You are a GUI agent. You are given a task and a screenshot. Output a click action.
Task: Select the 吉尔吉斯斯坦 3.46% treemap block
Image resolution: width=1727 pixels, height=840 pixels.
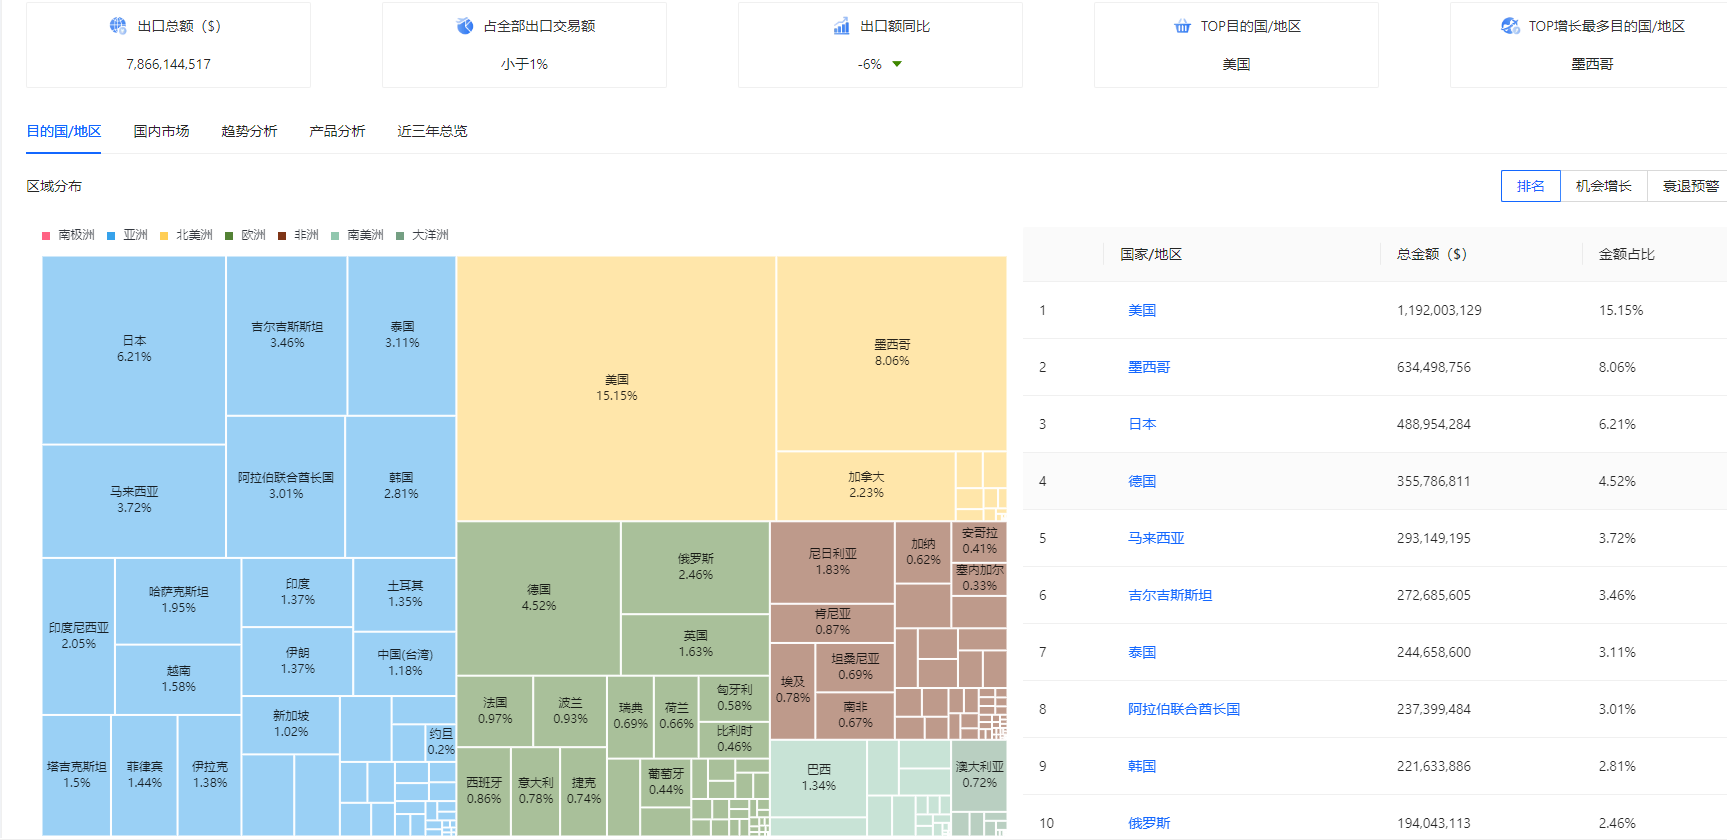[287, 335]
